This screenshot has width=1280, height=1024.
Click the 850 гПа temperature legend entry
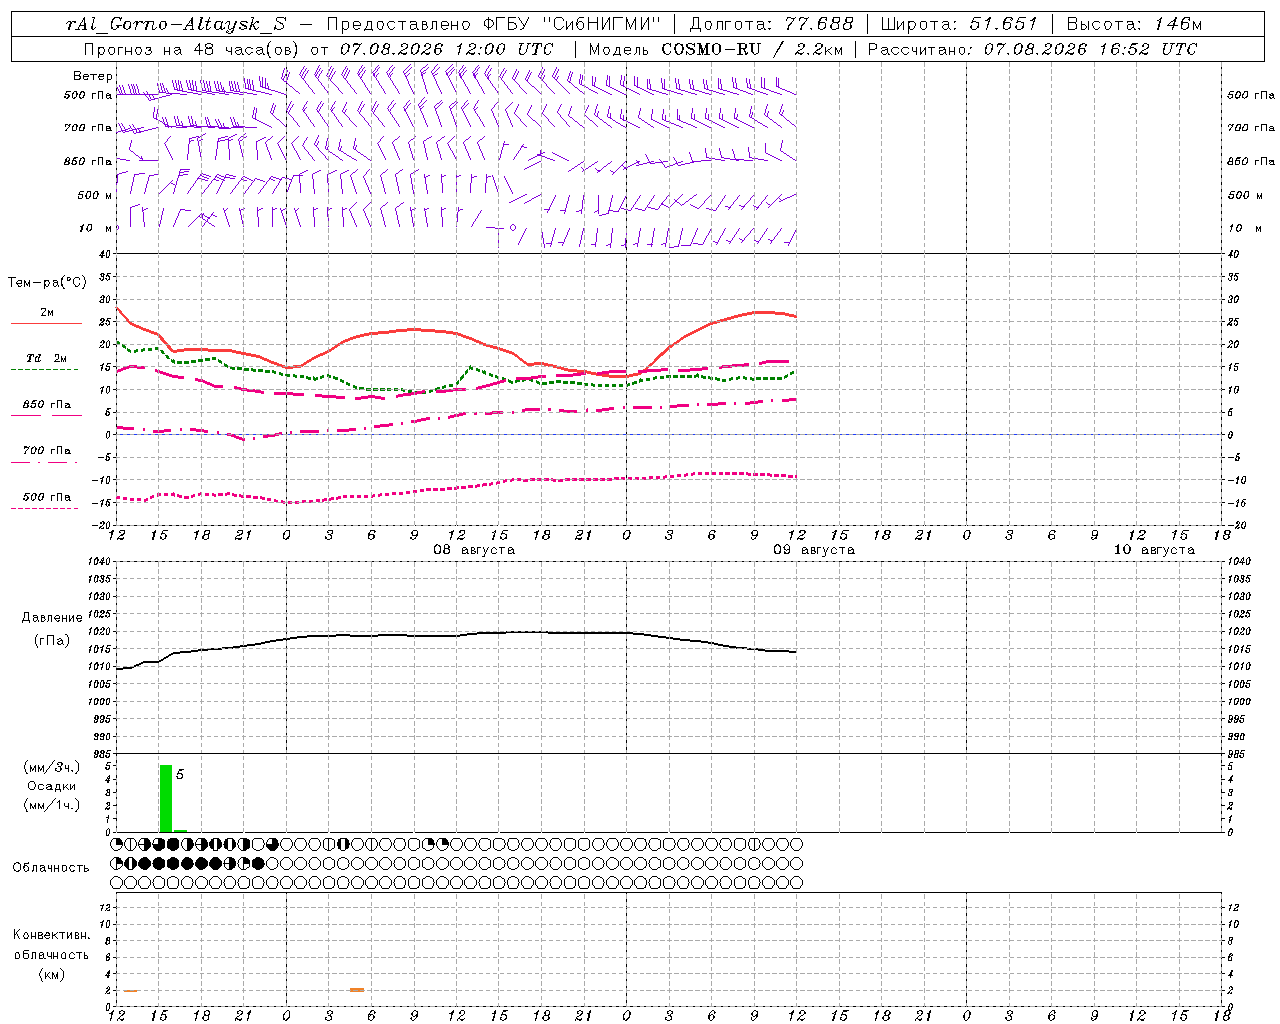(x=46, y=409)
